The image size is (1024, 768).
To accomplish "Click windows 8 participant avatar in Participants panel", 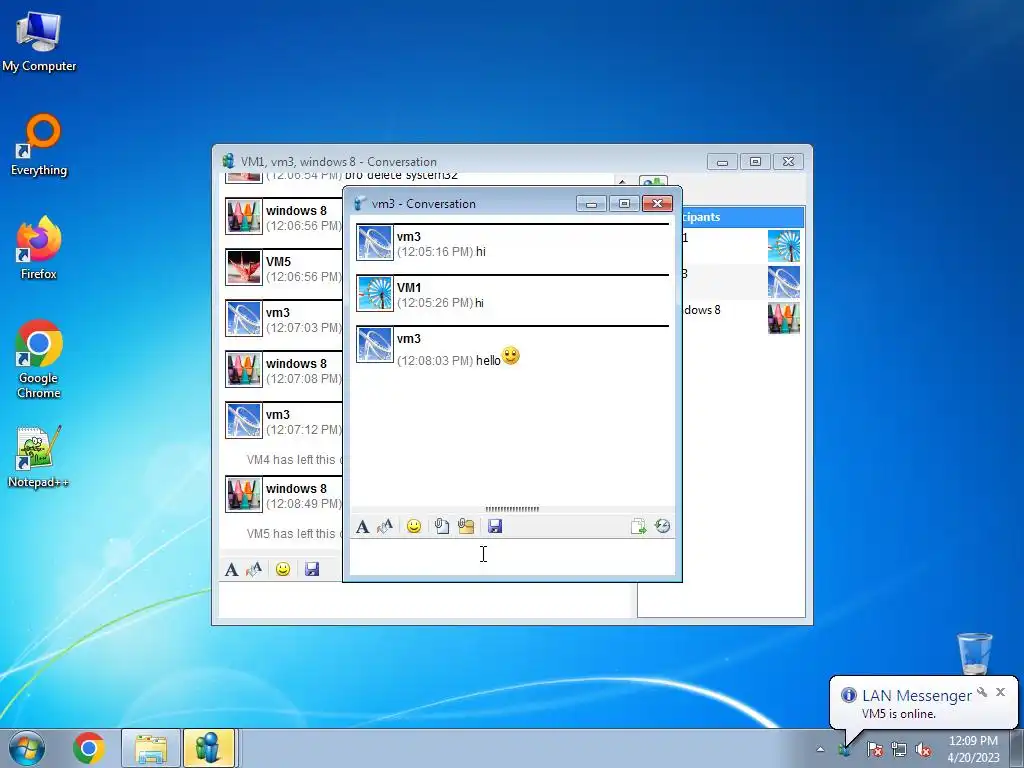I will tap(784, 318).
